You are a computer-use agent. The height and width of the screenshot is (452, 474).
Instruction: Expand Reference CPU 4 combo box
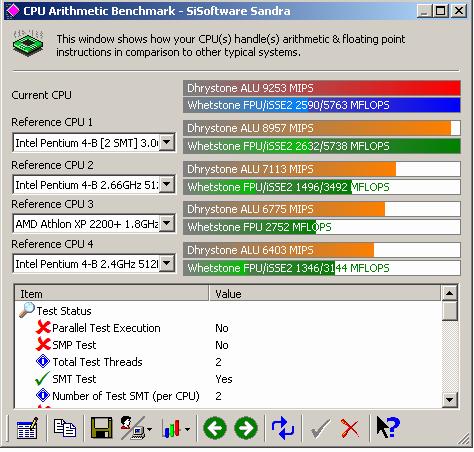(x=167, y=264)
